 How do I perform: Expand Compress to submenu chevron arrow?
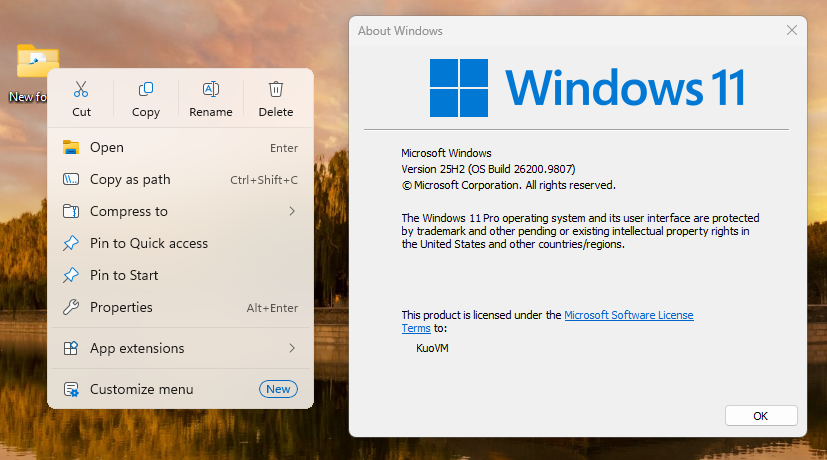(x=292, y=212)
